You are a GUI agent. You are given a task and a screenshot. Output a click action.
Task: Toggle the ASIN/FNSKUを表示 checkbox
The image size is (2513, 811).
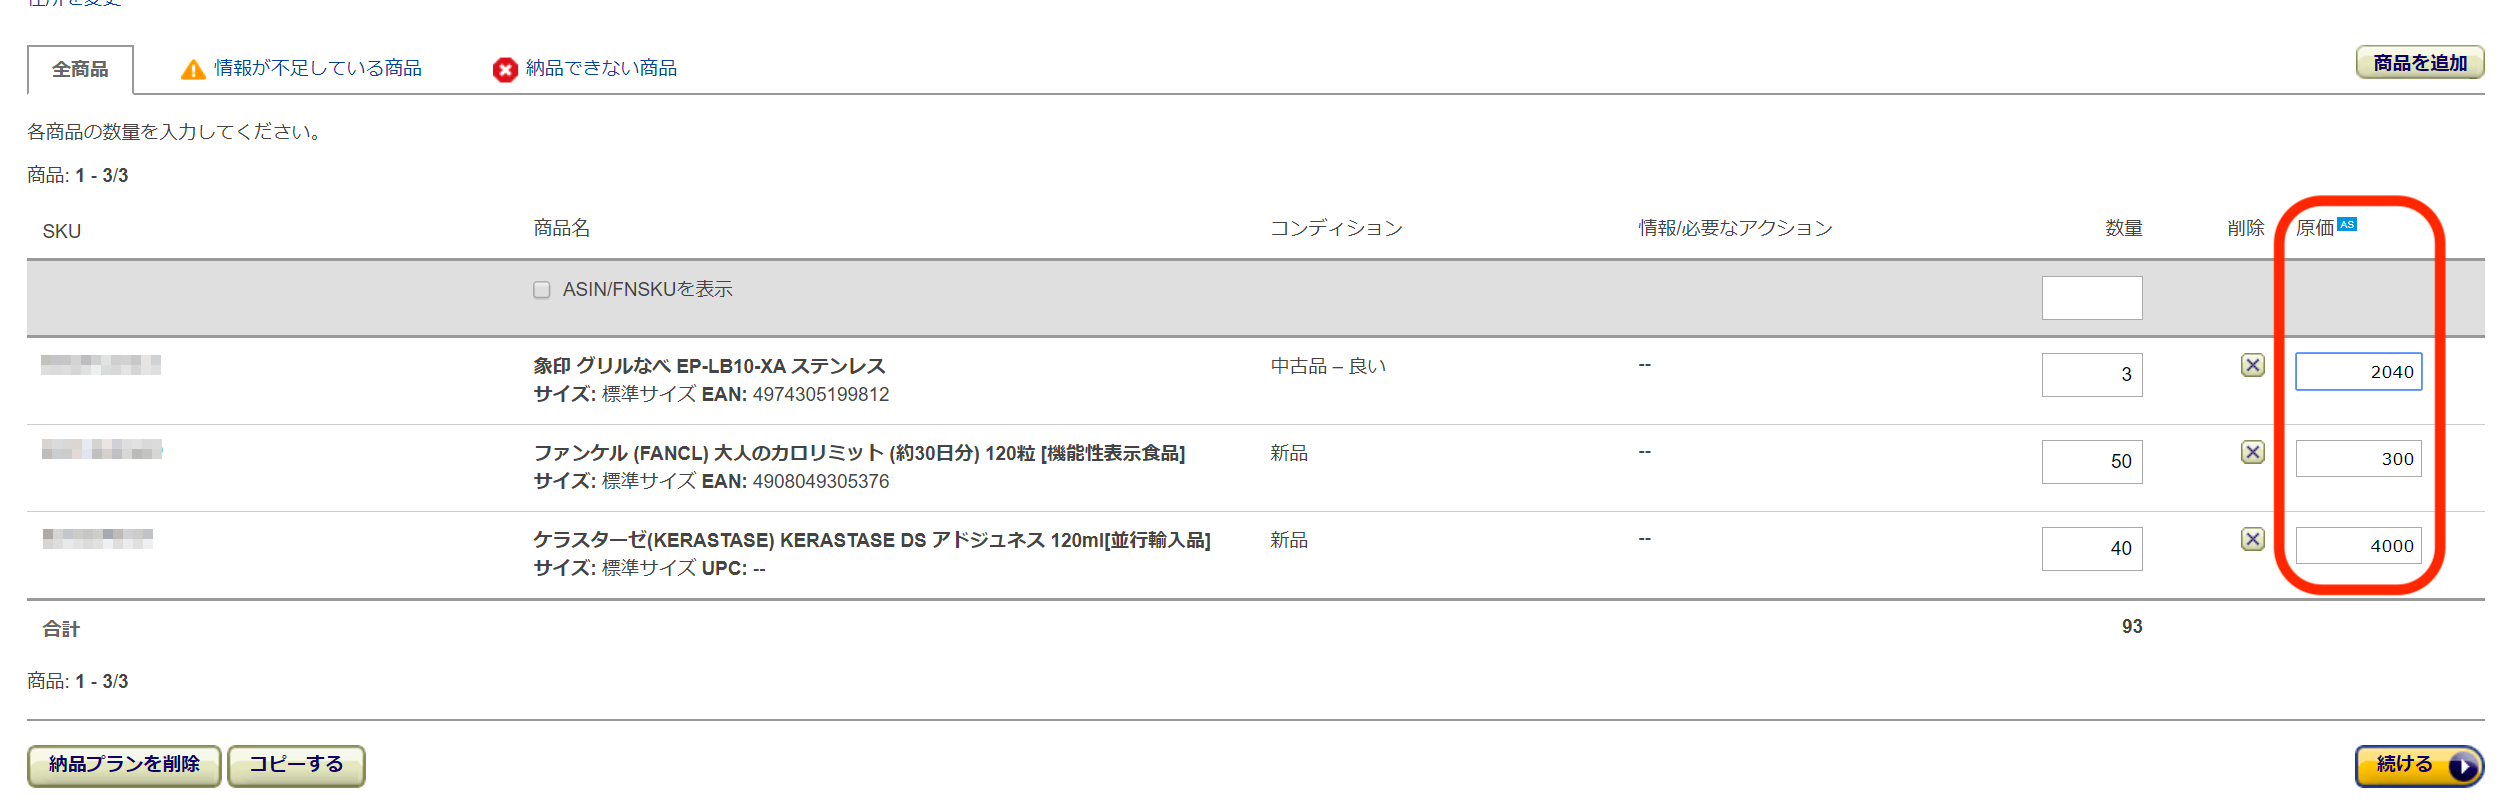tap(542, 290)
